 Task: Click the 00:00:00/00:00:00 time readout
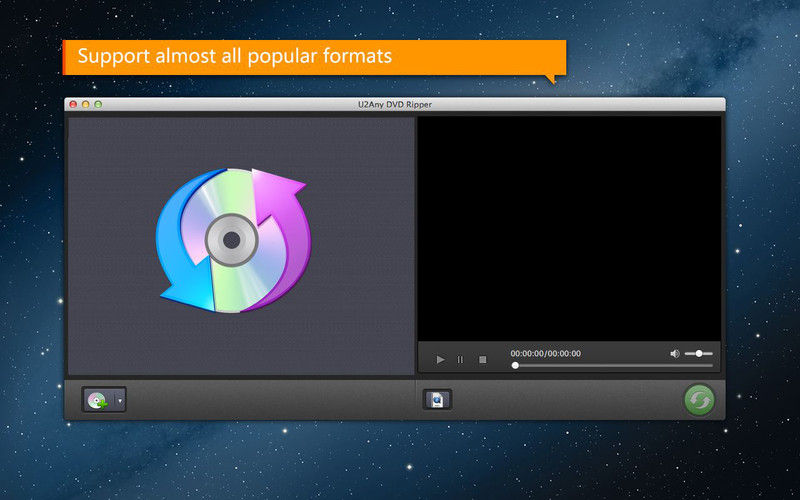point(545,354)
